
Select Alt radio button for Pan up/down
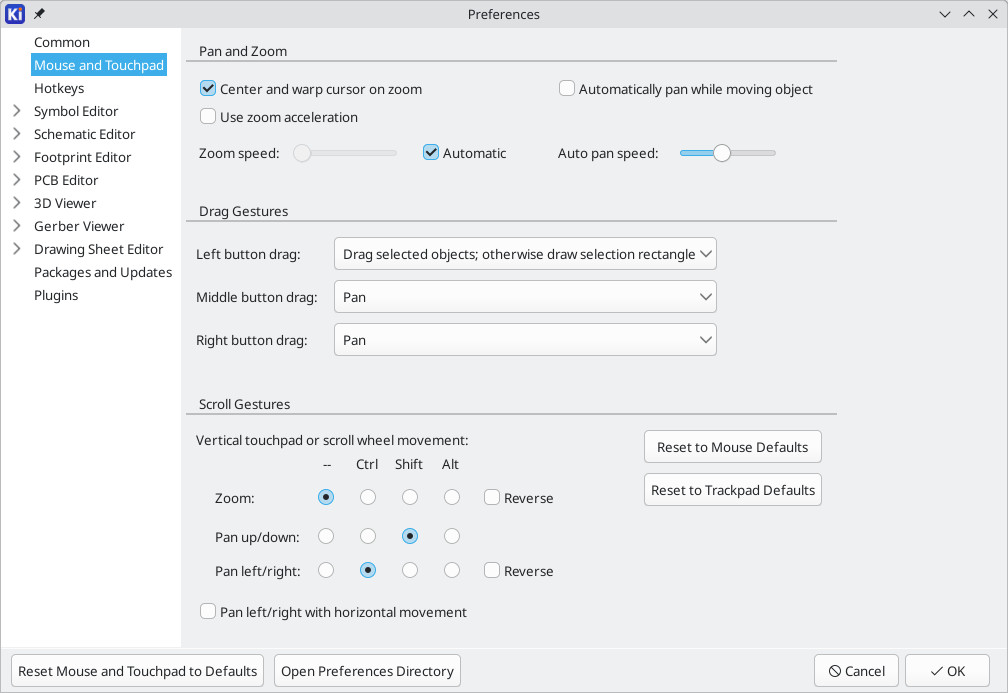[452, 536]
